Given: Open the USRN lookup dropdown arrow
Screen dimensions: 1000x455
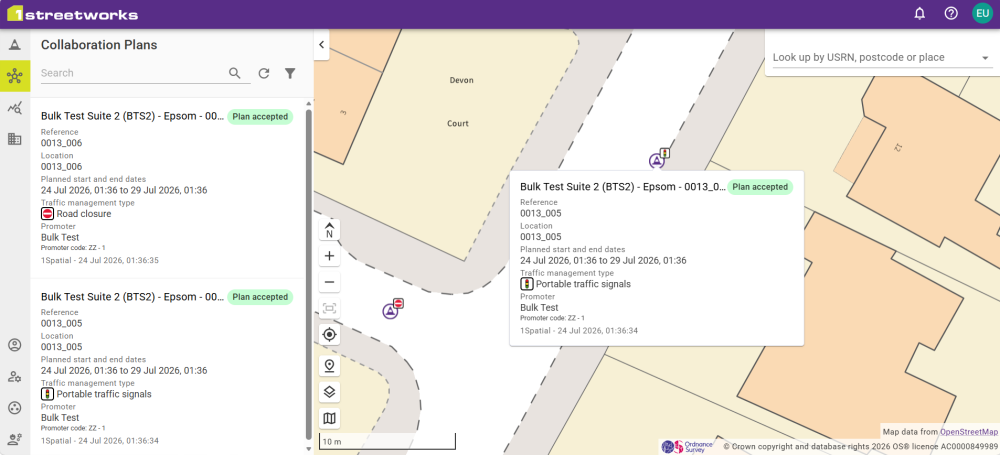Looking at the screenshot, I should coord(985,57).
